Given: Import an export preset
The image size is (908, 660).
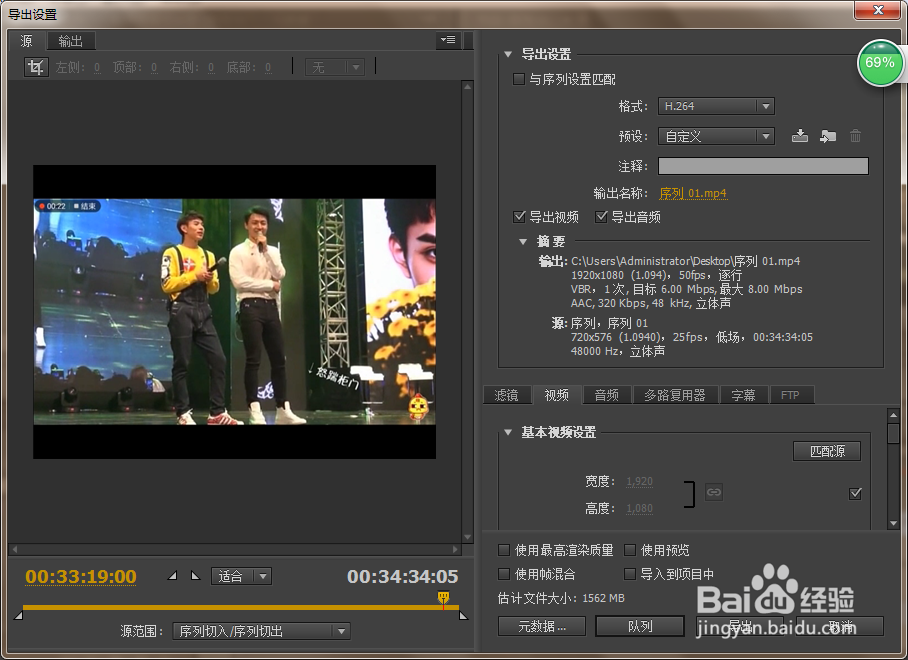Looking at the screenshot, I should pos(827,135).
